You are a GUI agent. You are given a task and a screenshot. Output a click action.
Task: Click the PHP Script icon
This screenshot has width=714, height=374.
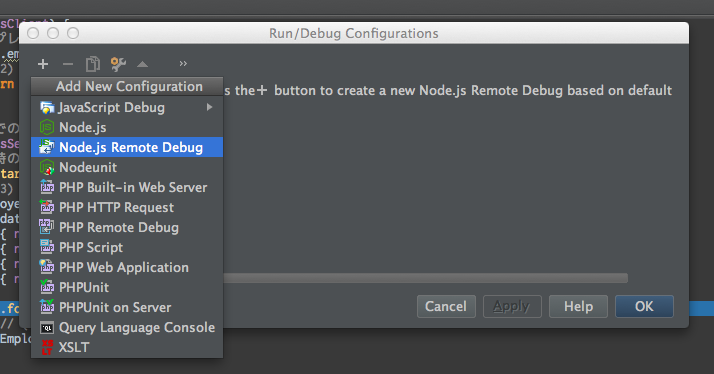point(47,247)
